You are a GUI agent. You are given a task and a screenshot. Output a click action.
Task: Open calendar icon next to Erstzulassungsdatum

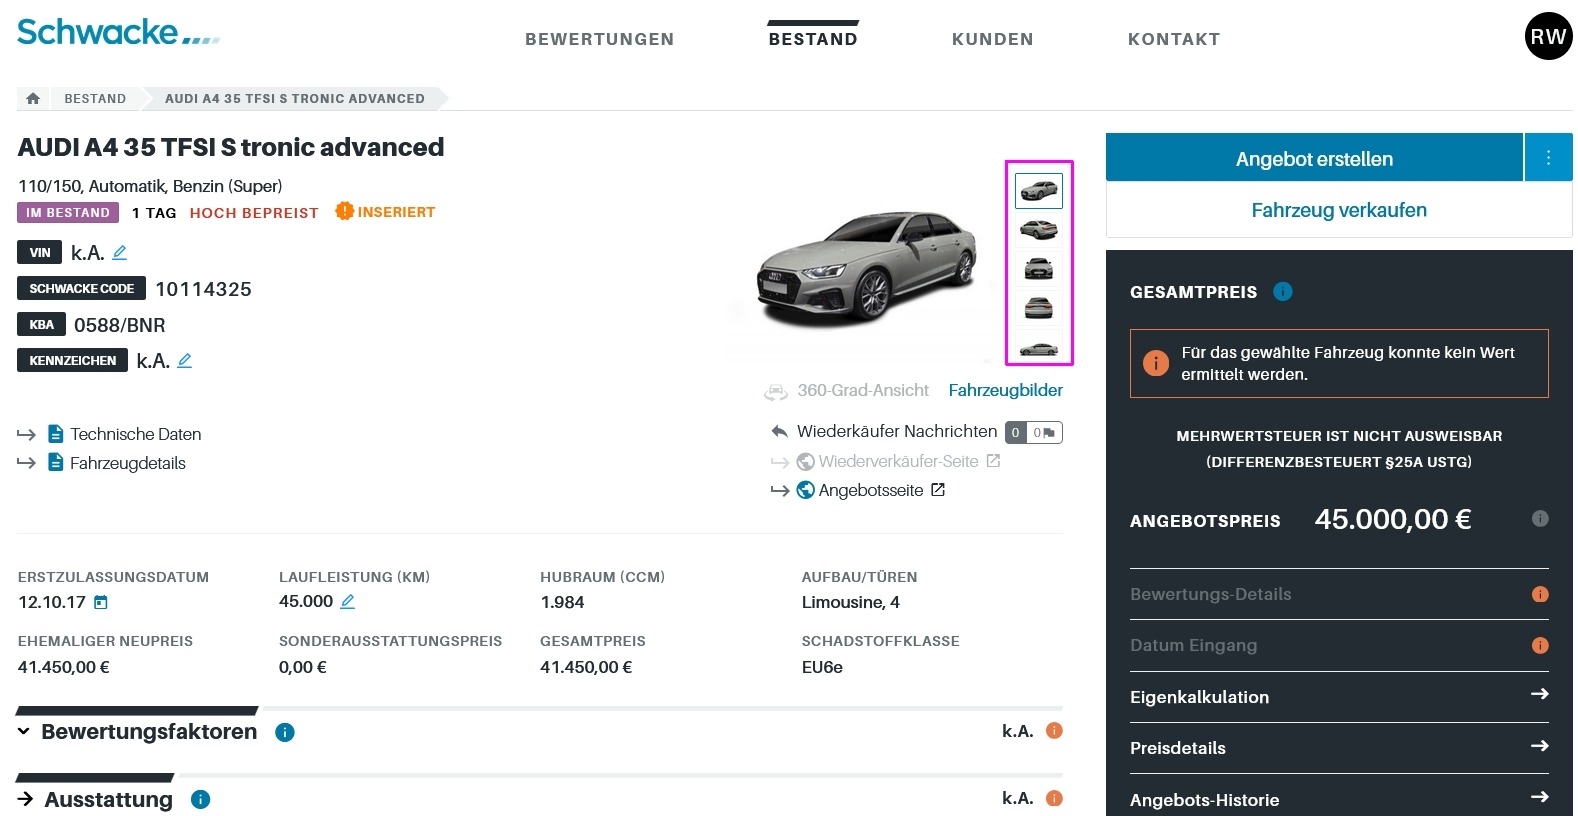pos(101,602)
